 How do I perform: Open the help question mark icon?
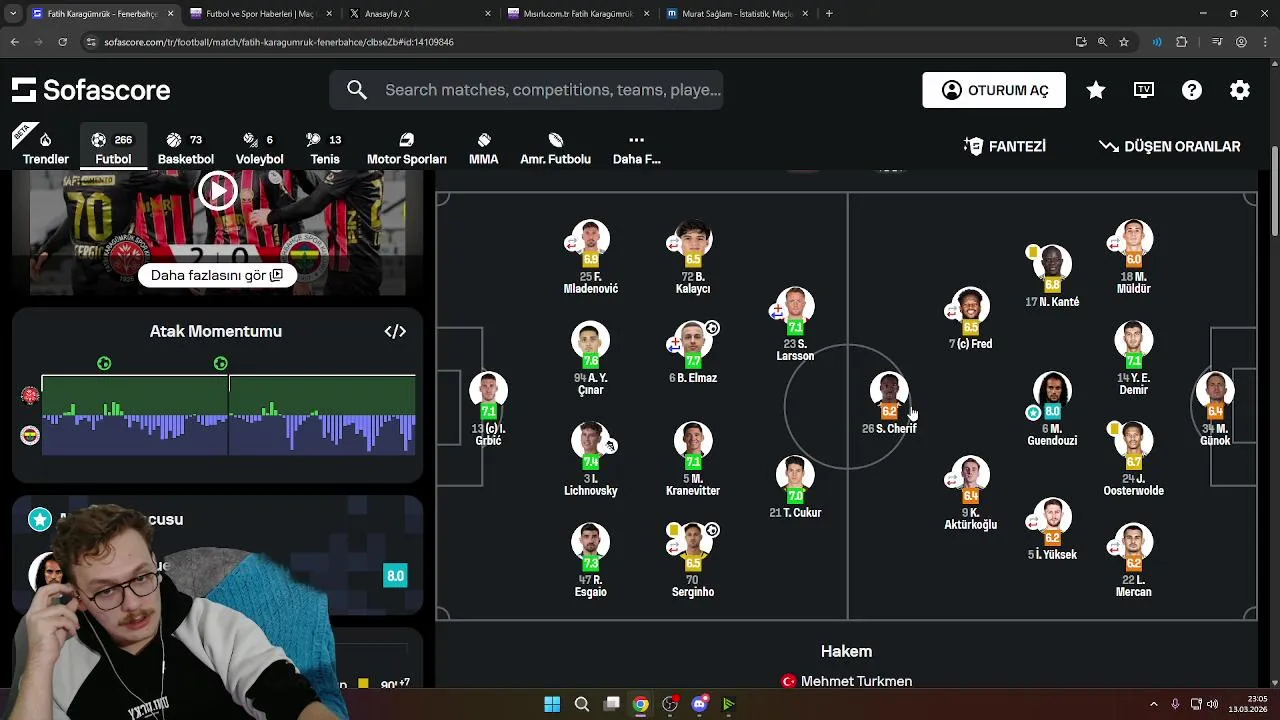point(1192,90)
